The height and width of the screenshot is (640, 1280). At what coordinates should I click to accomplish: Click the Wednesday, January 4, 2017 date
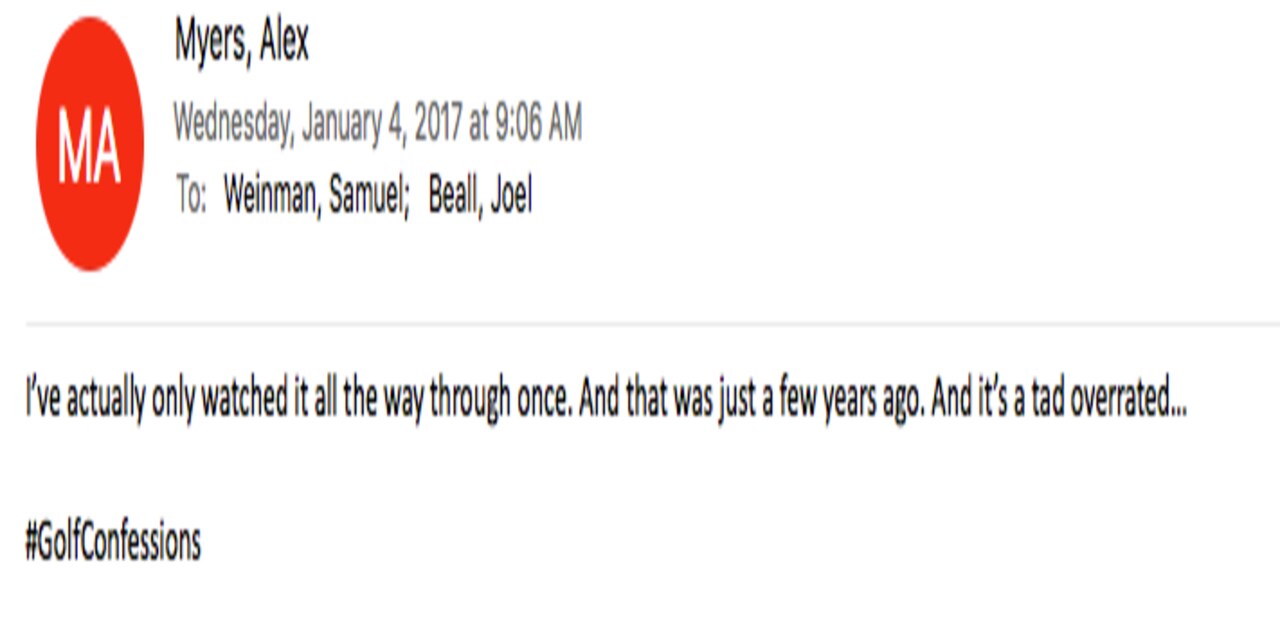[x=317, y=123]
